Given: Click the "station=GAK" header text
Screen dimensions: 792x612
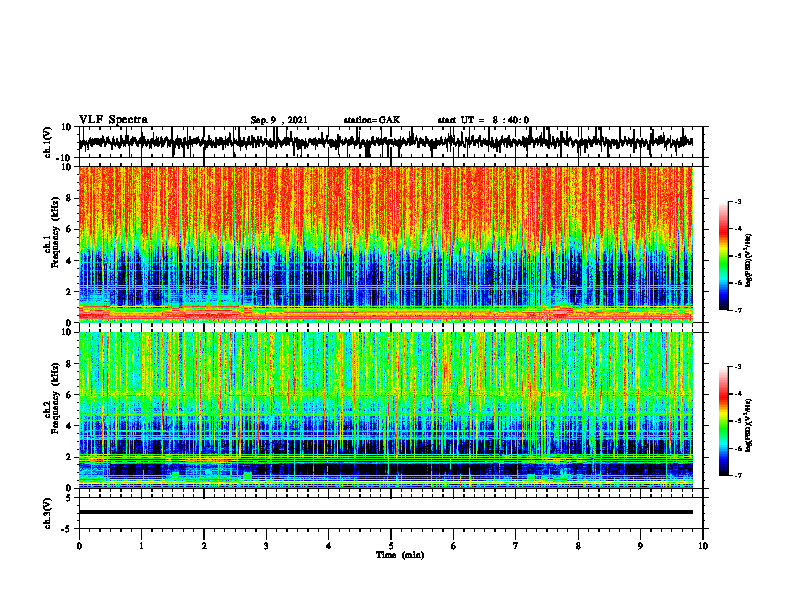Looking at the screenshot, I should [372, 120].
